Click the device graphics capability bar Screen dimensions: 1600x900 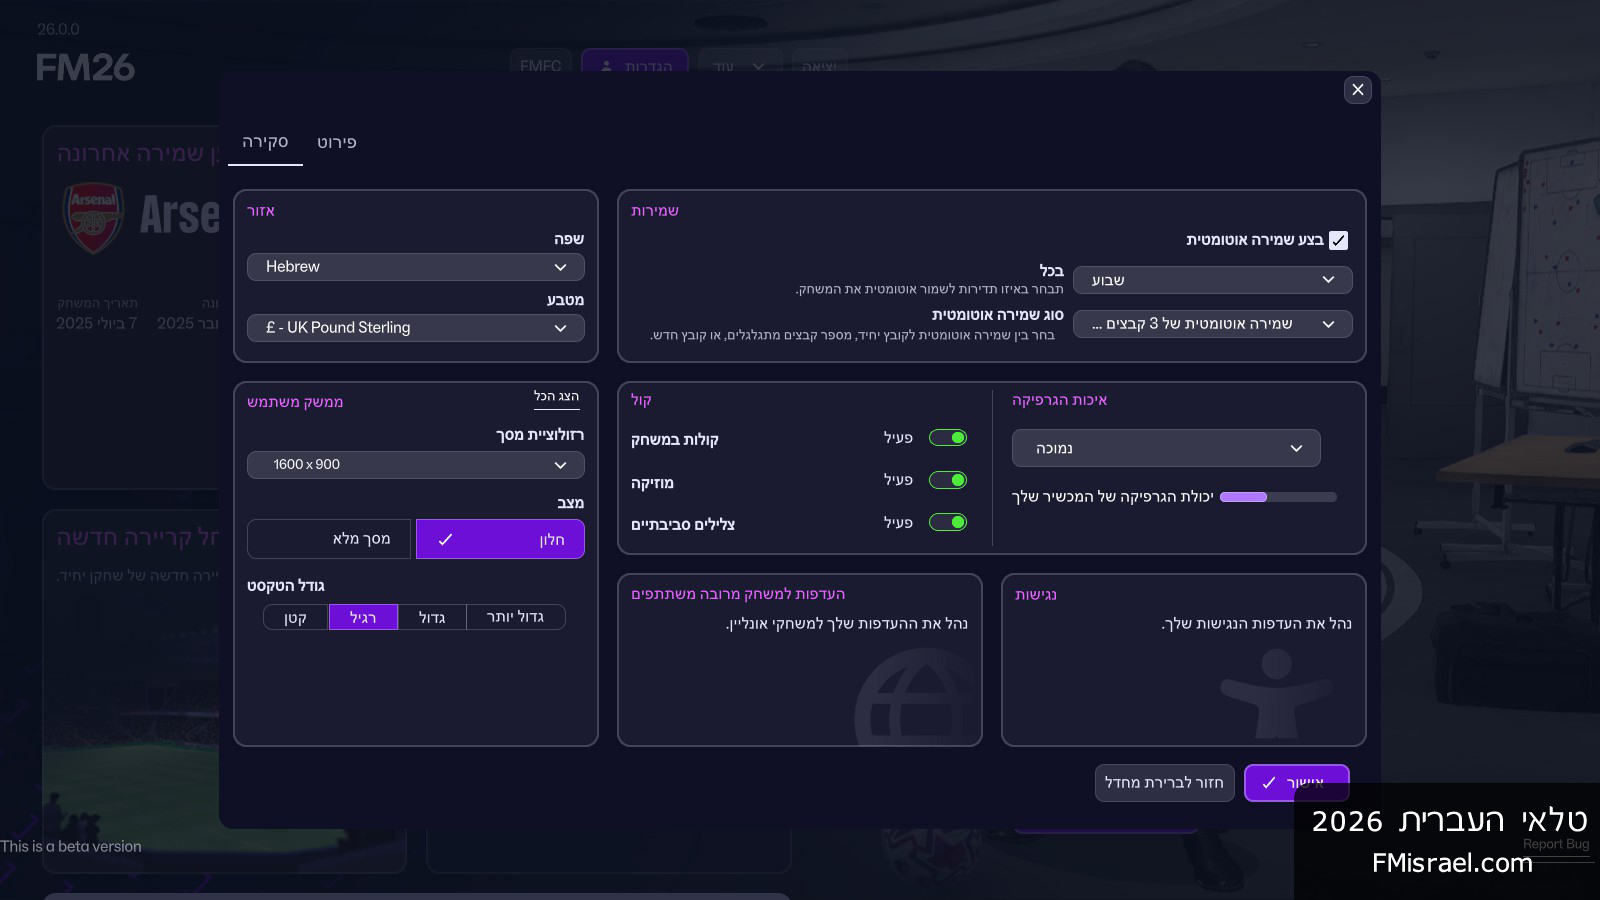point(1278,497)
